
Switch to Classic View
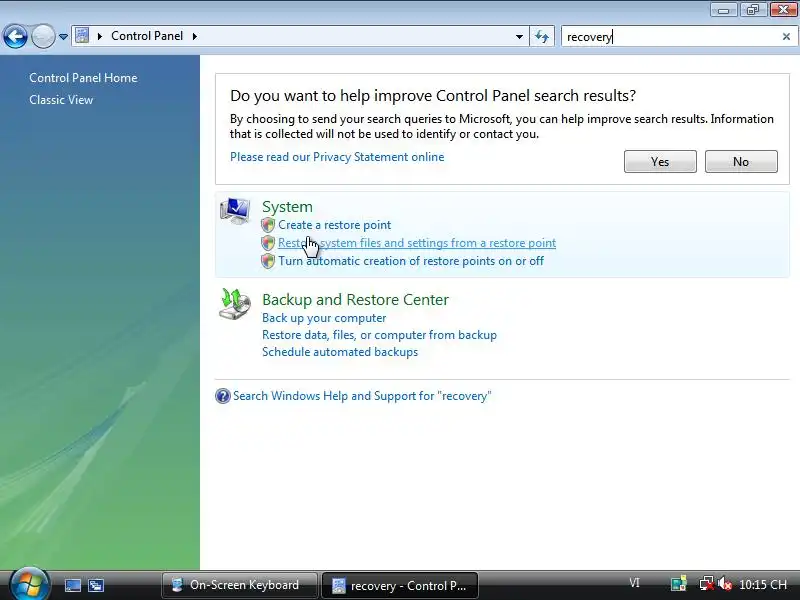click(x=61, y=100)
